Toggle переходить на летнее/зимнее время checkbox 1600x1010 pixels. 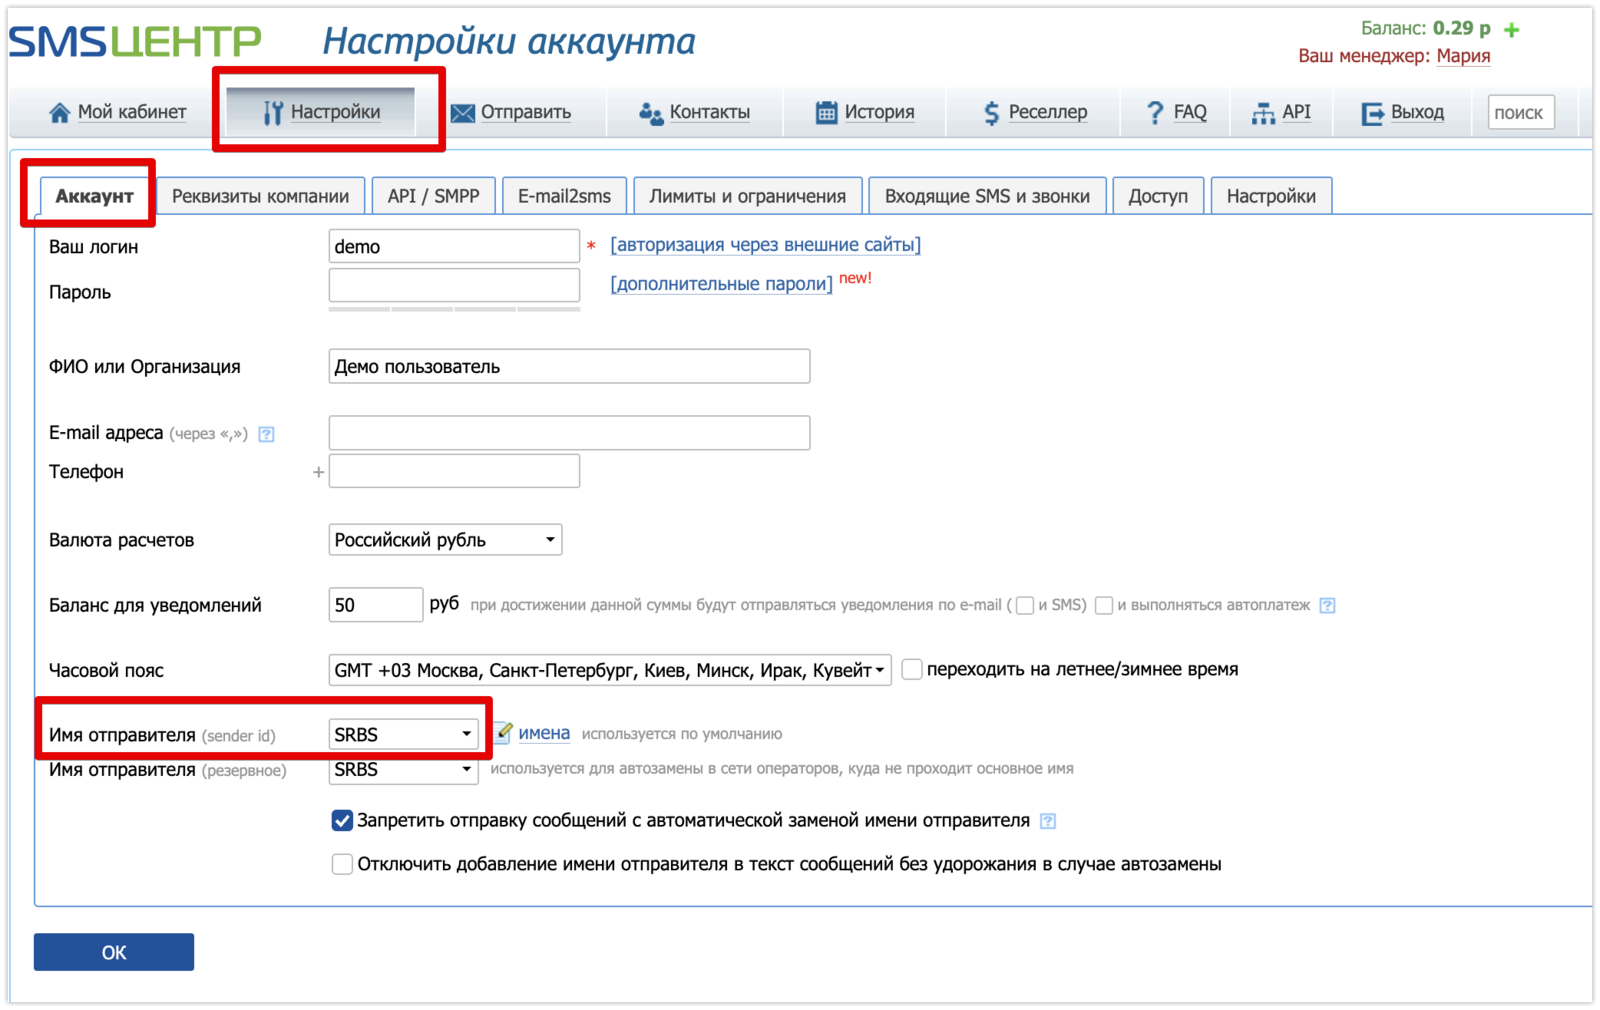[912, 669]
